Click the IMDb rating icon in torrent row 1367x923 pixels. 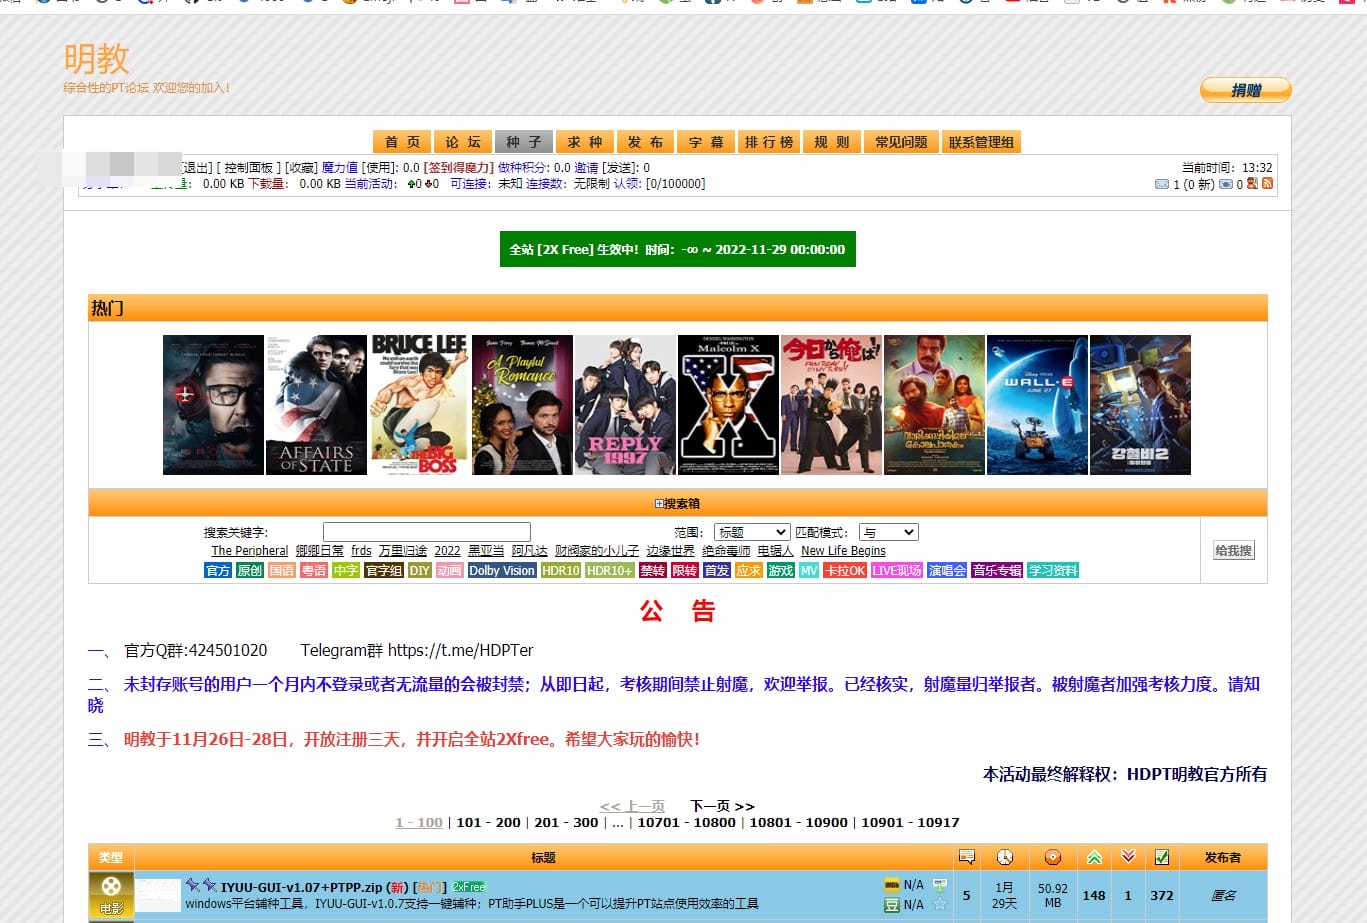click(x=892, y=885)
